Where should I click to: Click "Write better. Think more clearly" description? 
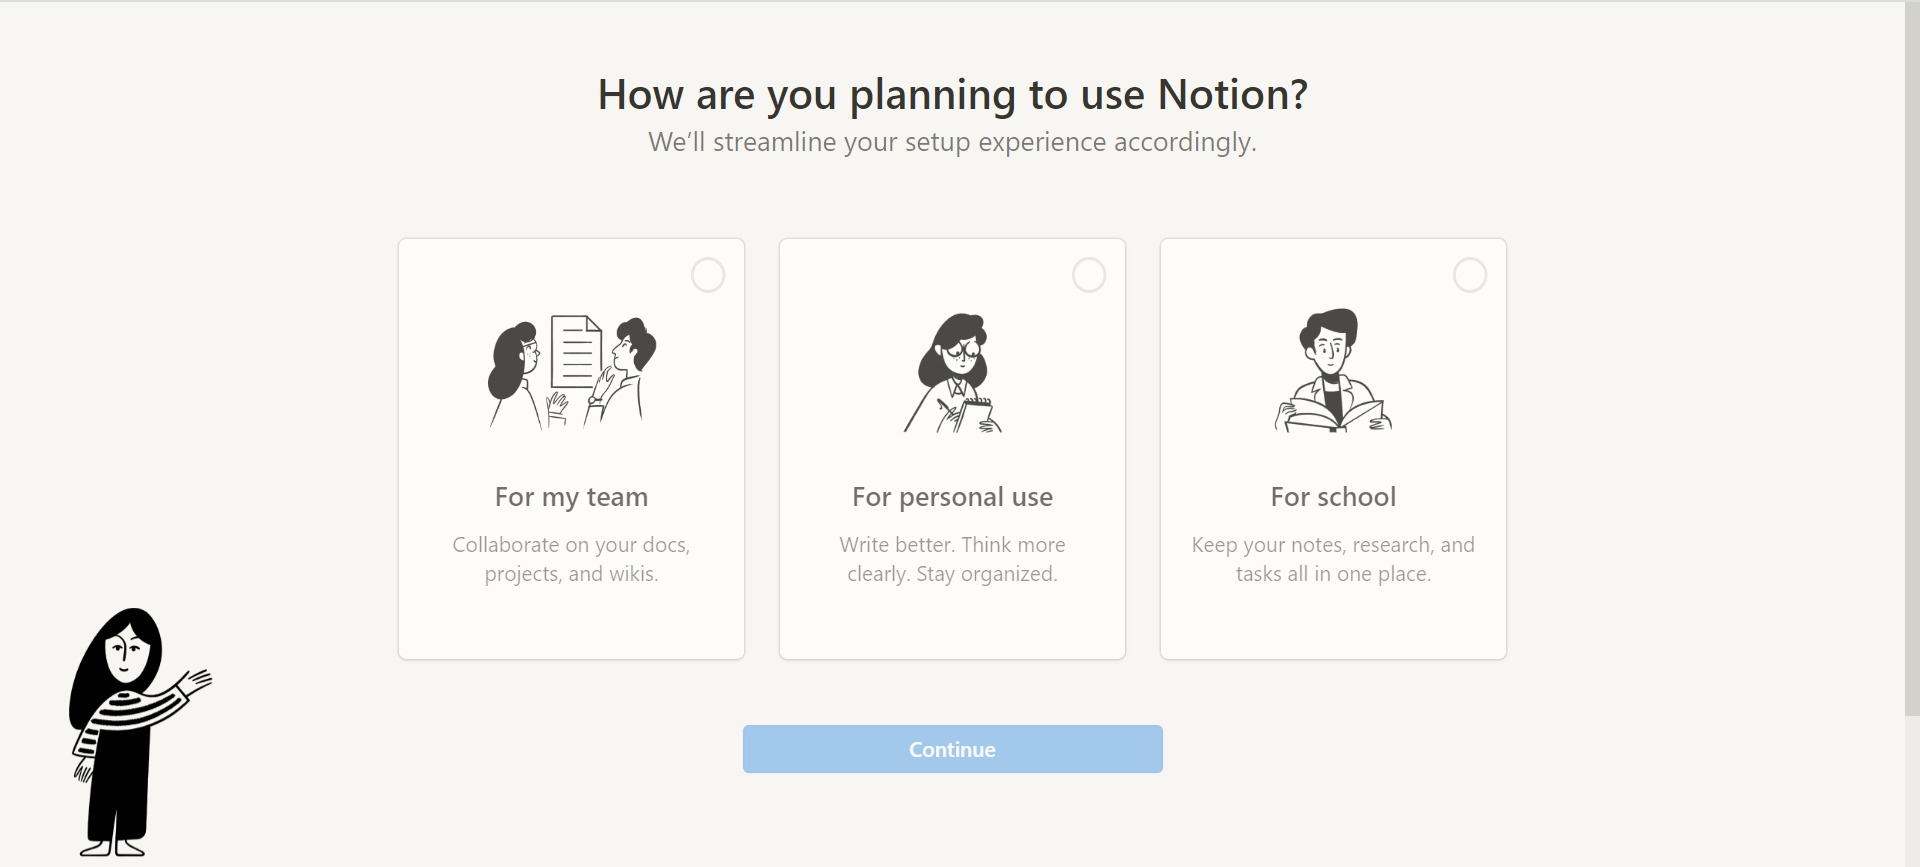952,559
